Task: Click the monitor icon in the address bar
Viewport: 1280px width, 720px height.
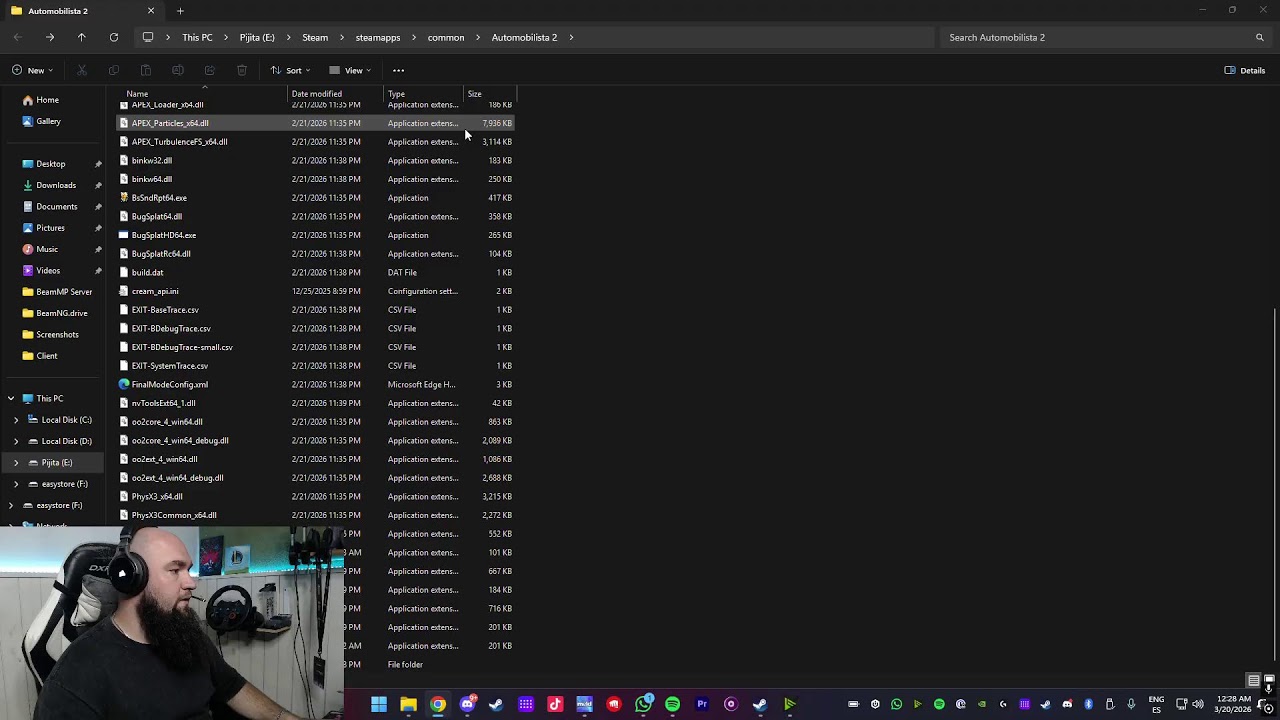Action: point(148,37)
